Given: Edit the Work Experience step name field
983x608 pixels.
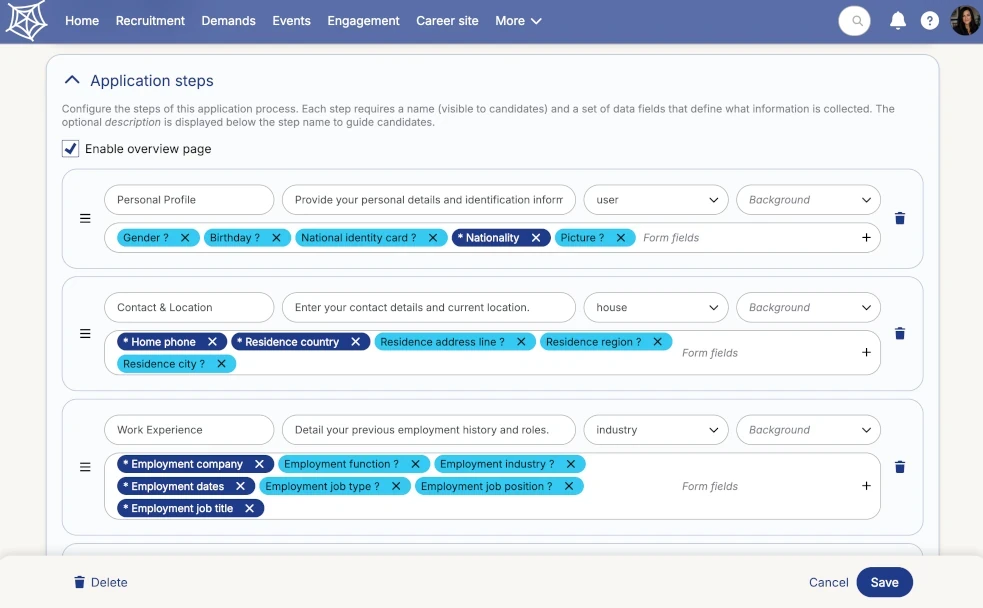Looking at the screenshot, I should click(189, 430).
